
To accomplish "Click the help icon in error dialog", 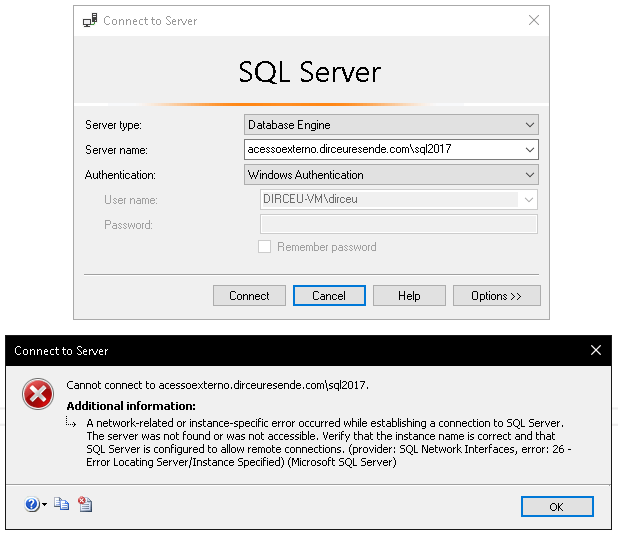I will 32,505.
